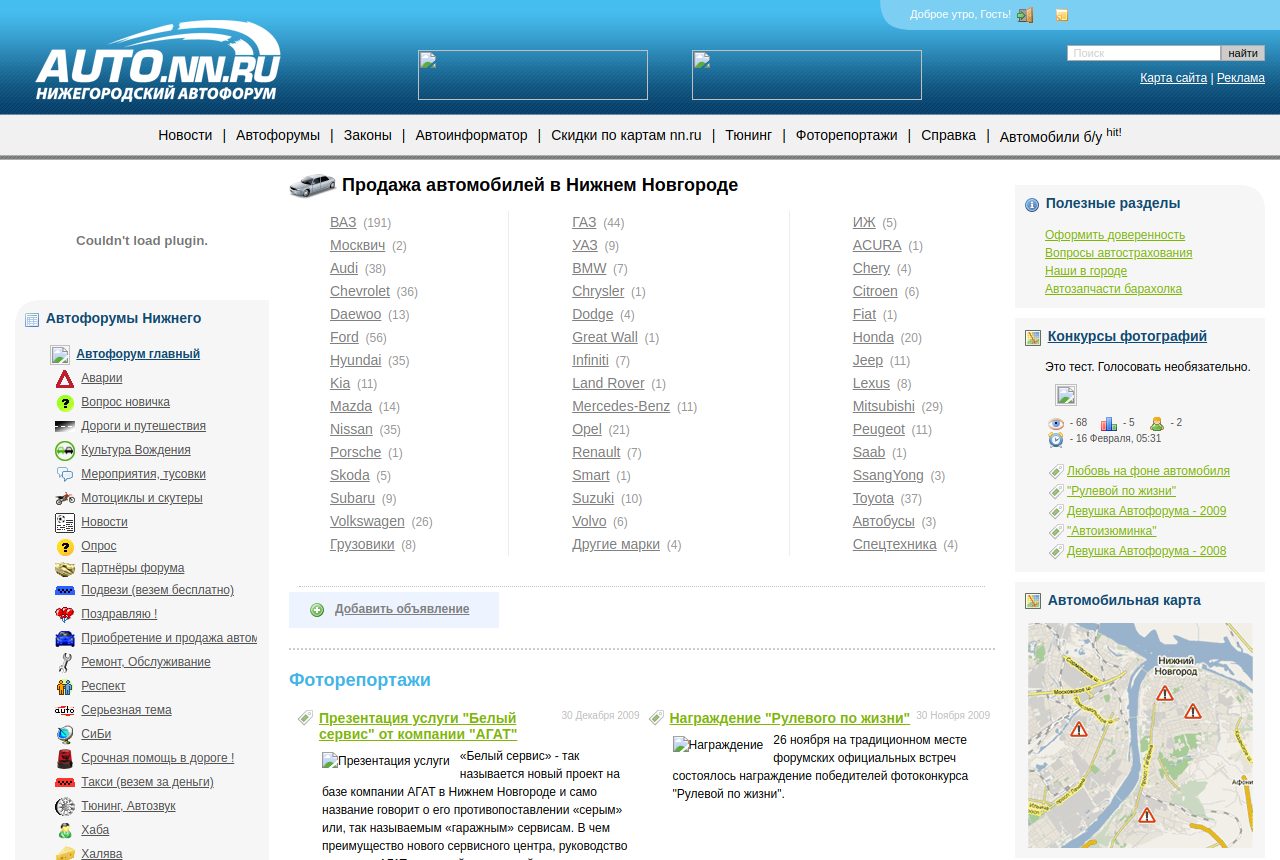Focus the Поиск search field

(1144, 53)
